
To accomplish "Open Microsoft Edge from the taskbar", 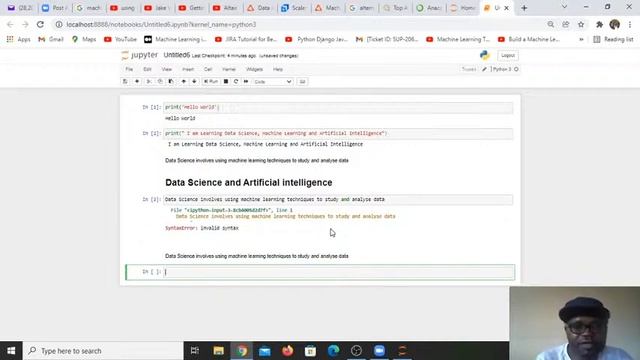I will [333, 351].
